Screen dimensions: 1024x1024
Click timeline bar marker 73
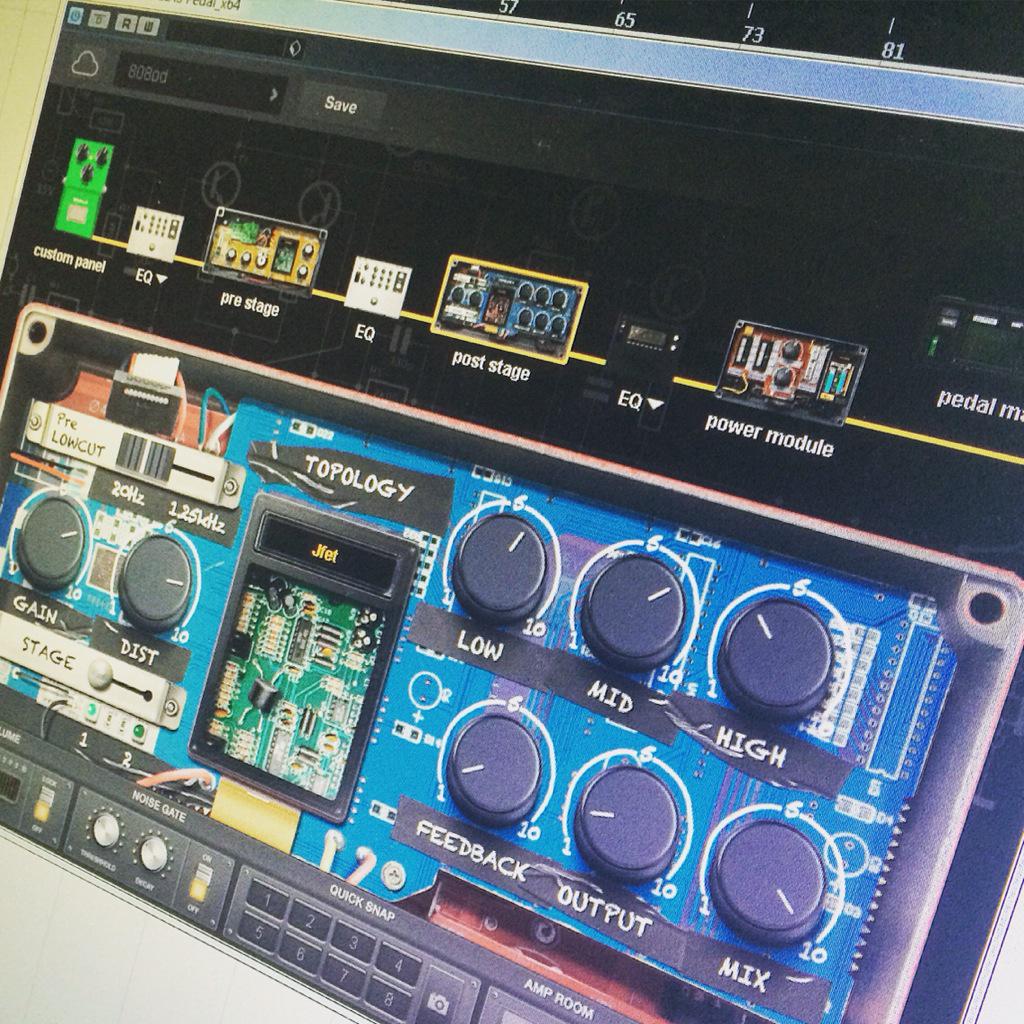click(752, 34)
